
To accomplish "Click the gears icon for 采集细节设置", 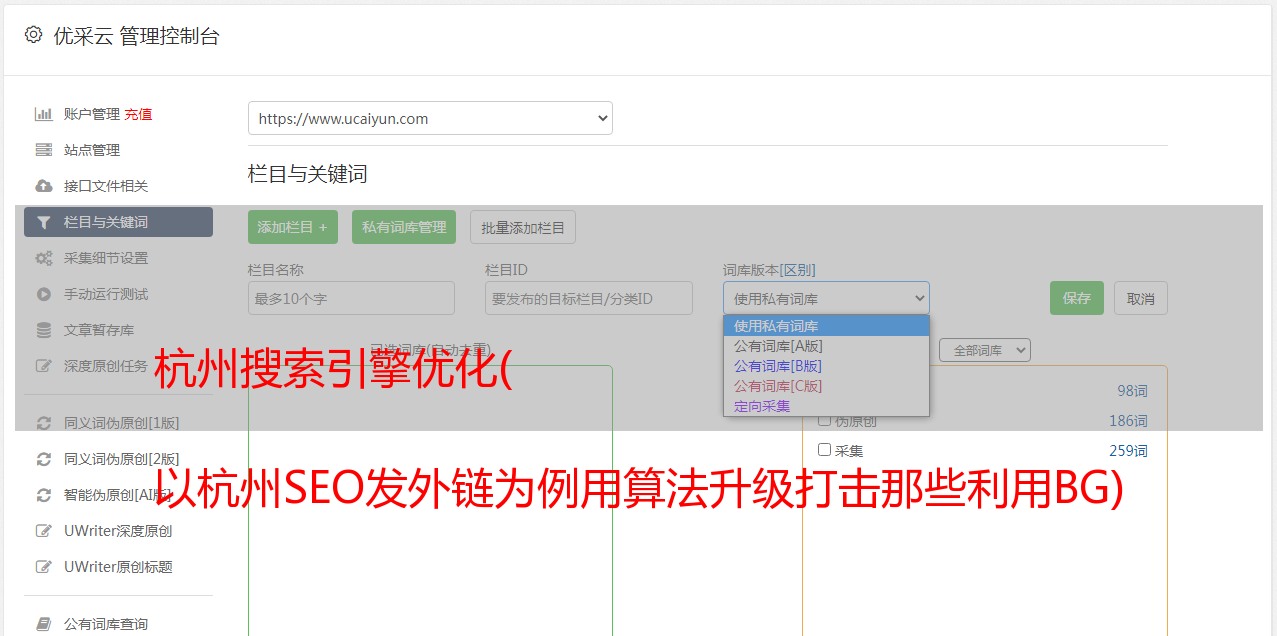I will point(43,258).
